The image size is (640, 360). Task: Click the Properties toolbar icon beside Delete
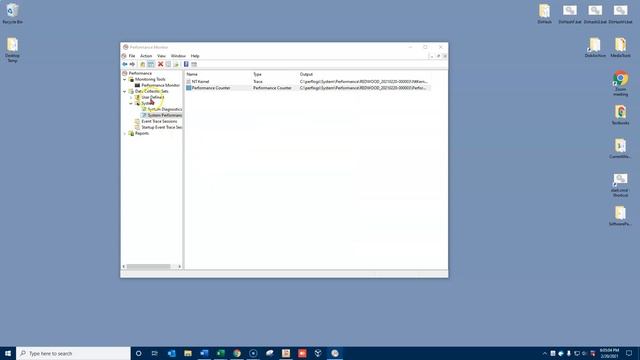168,64
